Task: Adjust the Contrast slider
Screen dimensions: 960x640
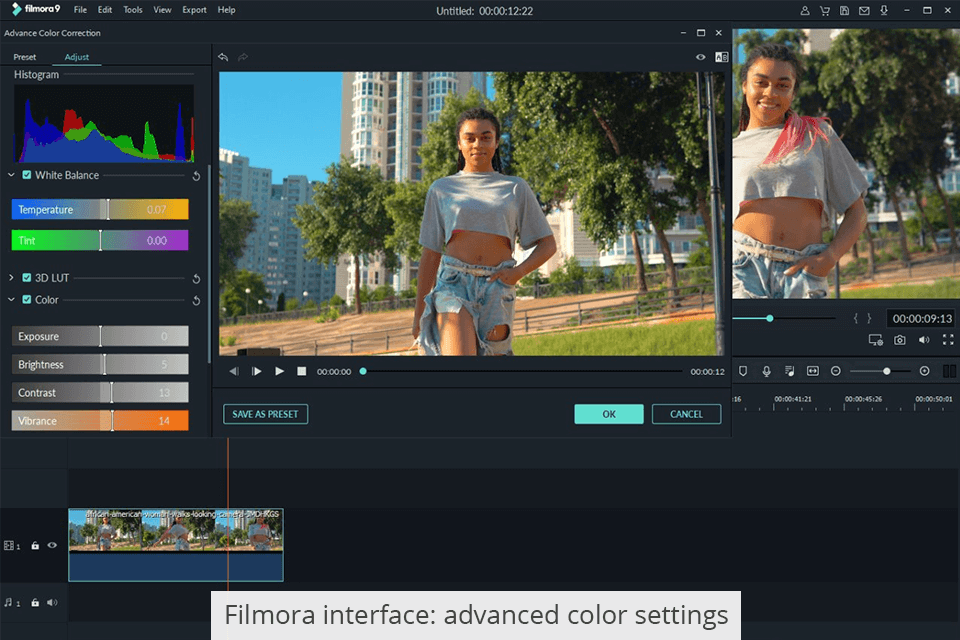Action: (100, 393)
